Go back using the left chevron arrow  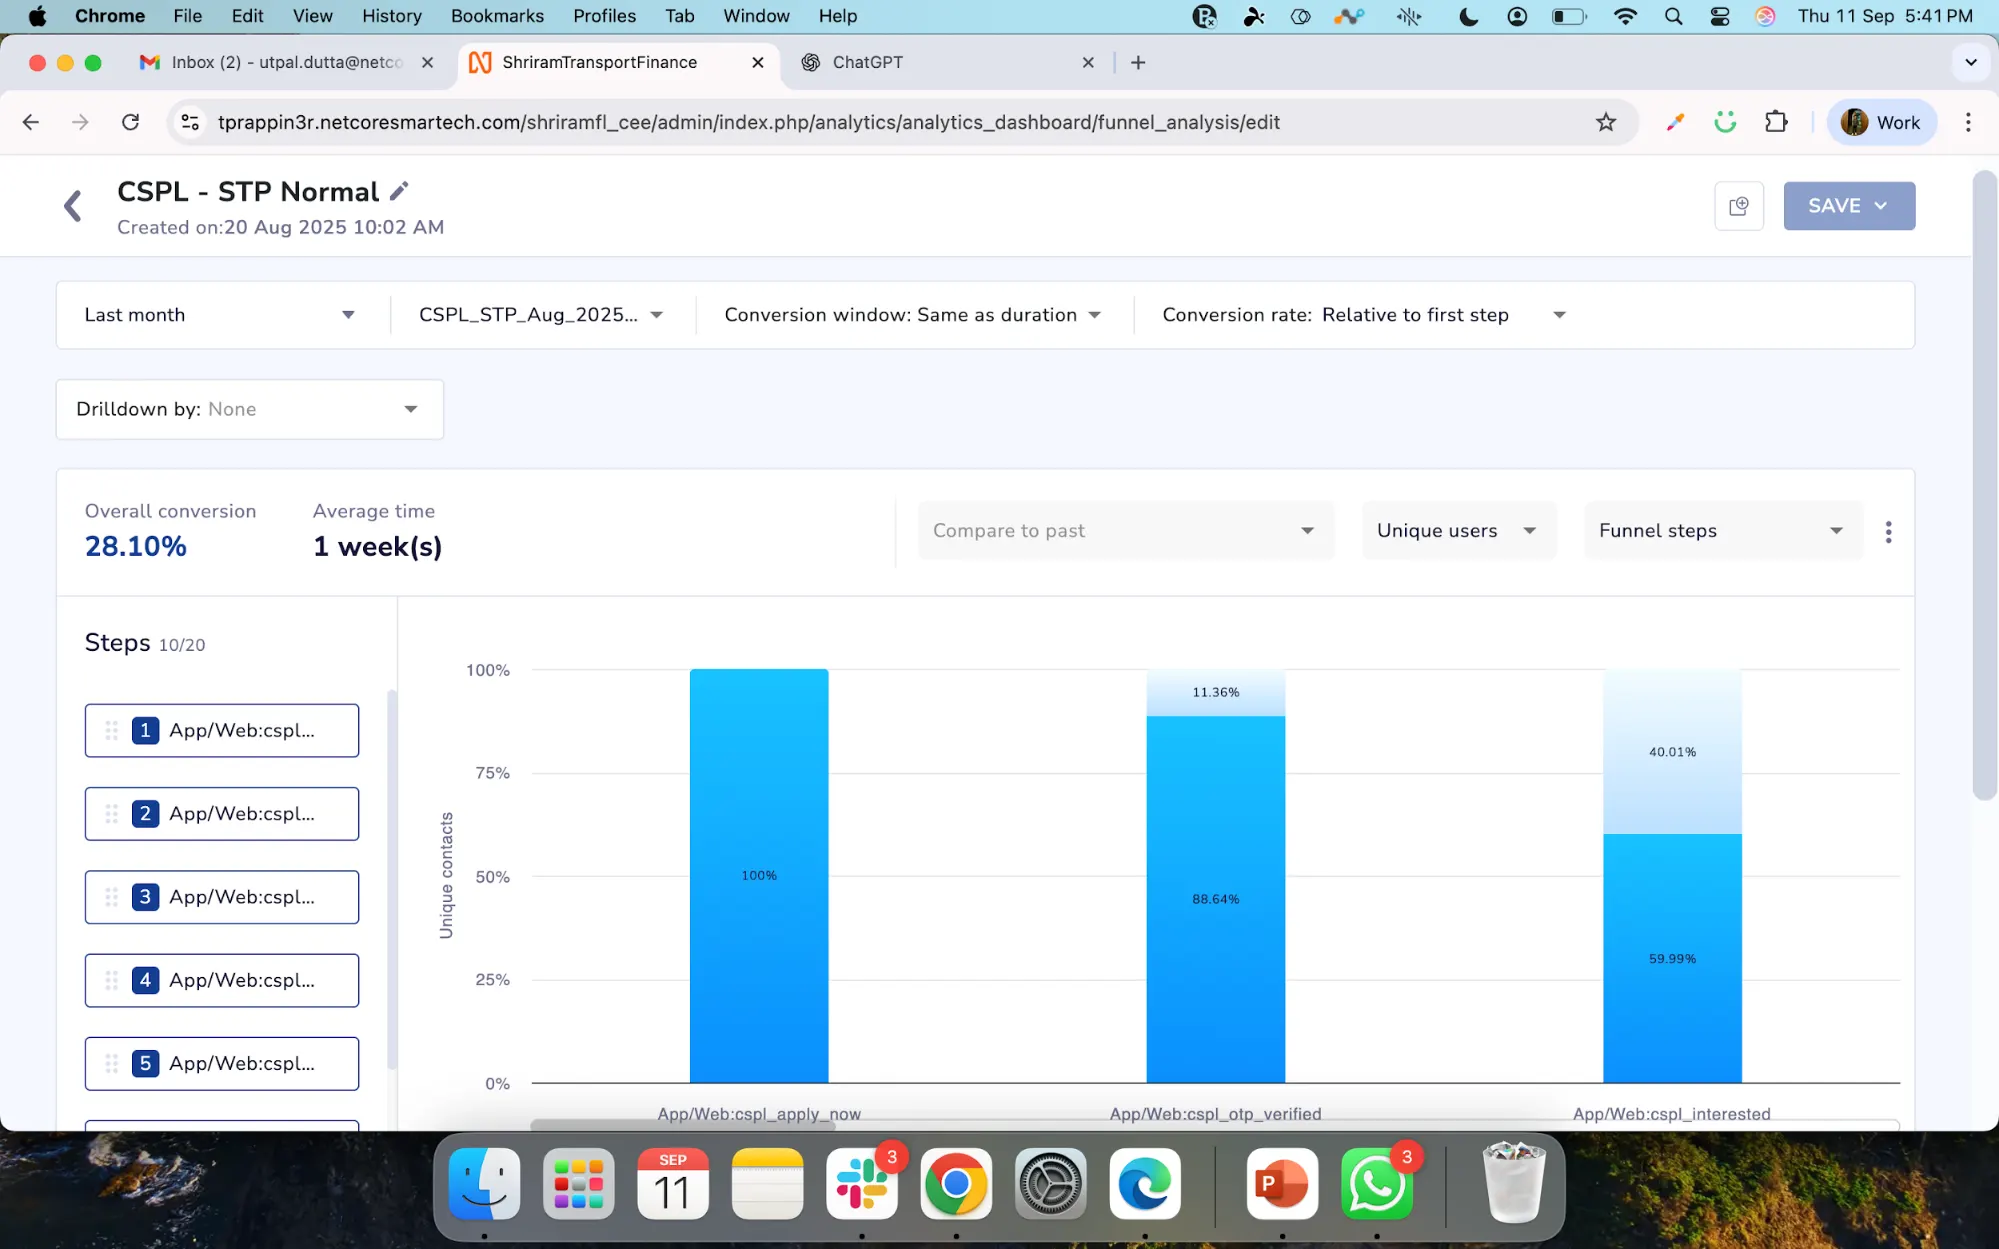click(72, 206)
